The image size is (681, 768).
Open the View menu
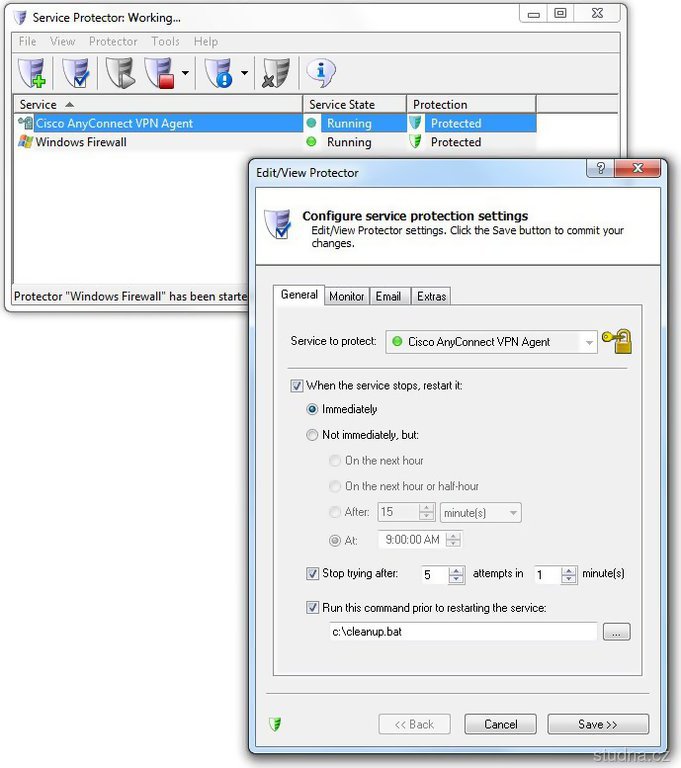(x=63, y=42)
